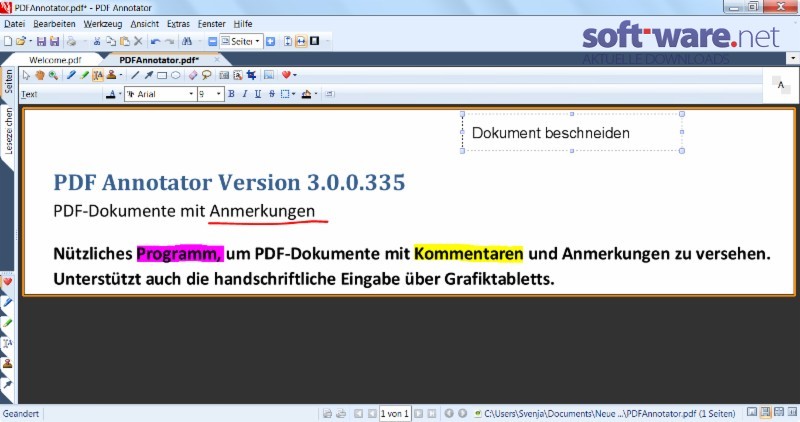This screenshot has width=800, height=422.
Task: Toggle fit page width view
Action: pos(301,41)
